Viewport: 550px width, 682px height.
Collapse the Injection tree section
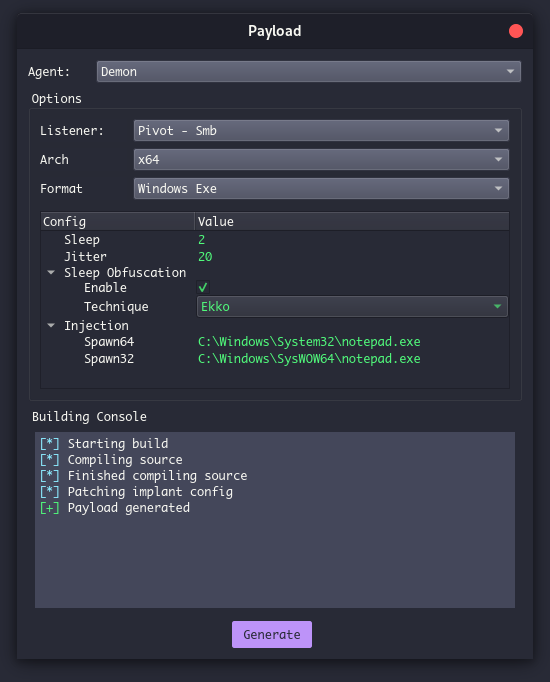(51, 325)
